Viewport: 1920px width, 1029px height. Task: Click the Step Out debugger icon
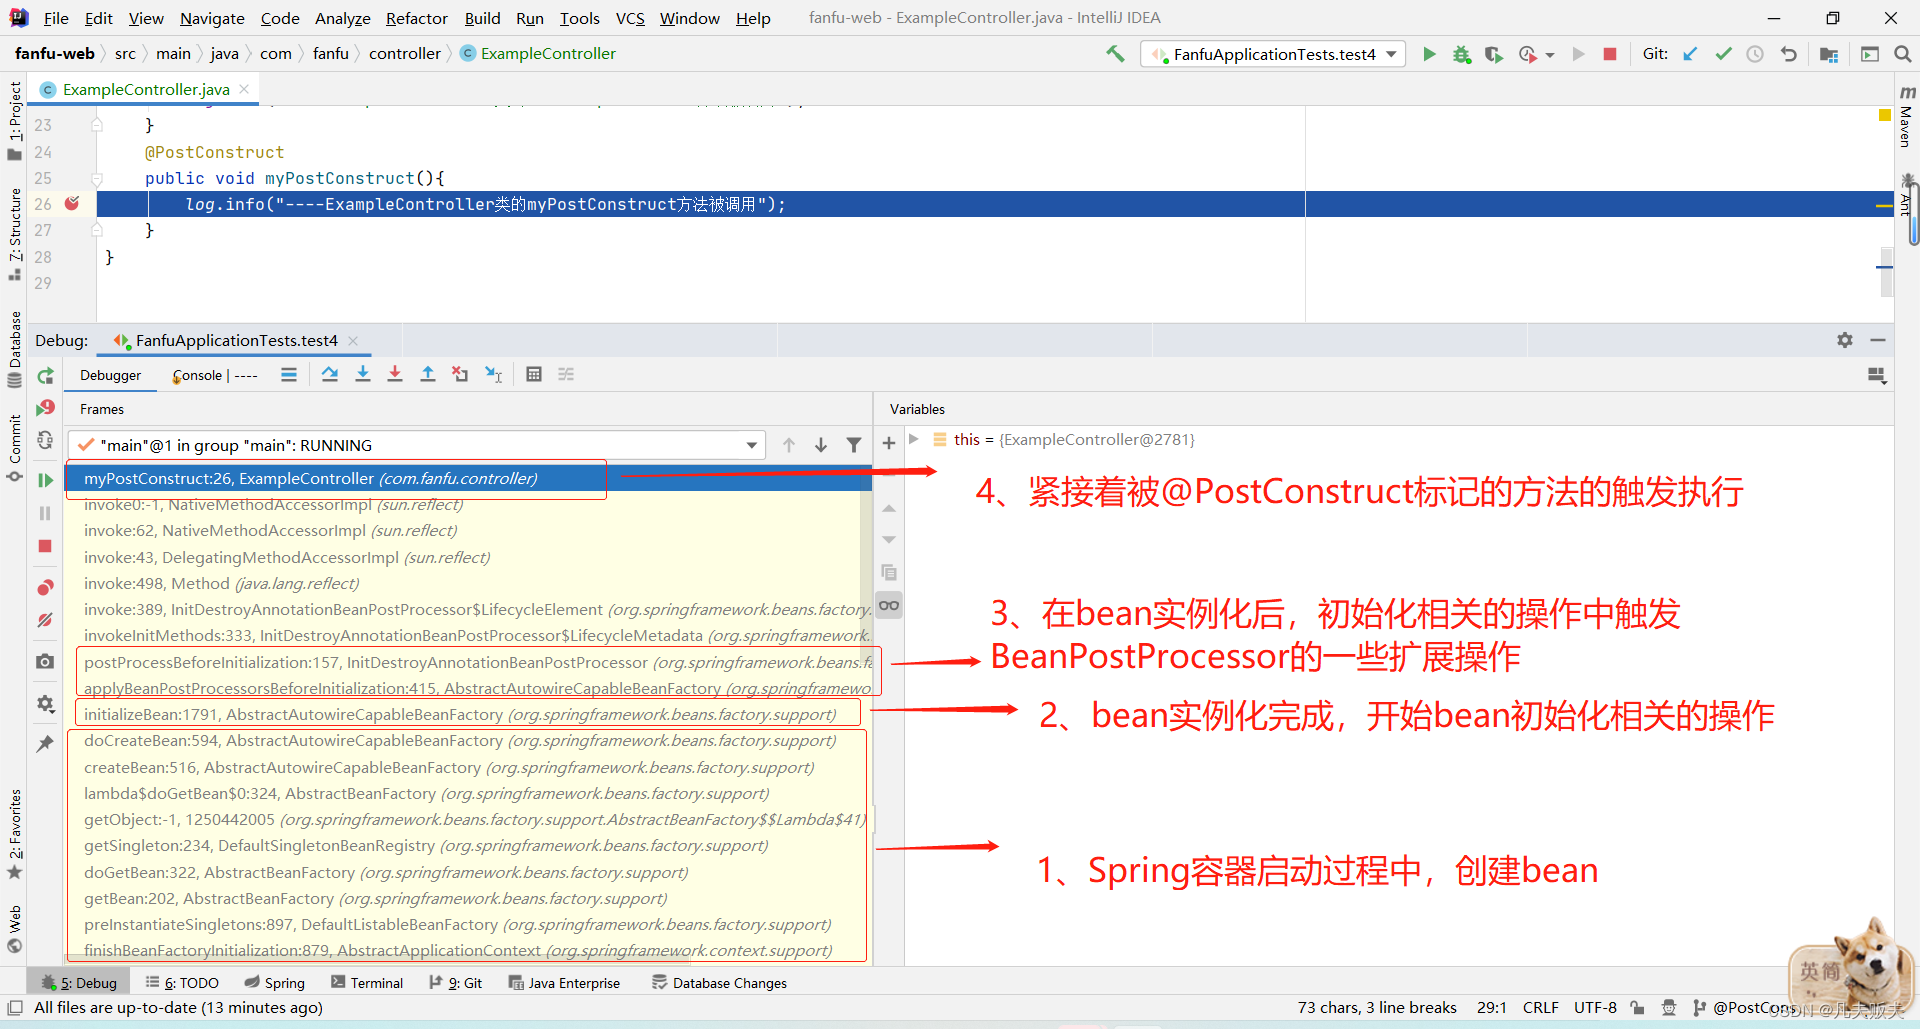click(428, 374)
